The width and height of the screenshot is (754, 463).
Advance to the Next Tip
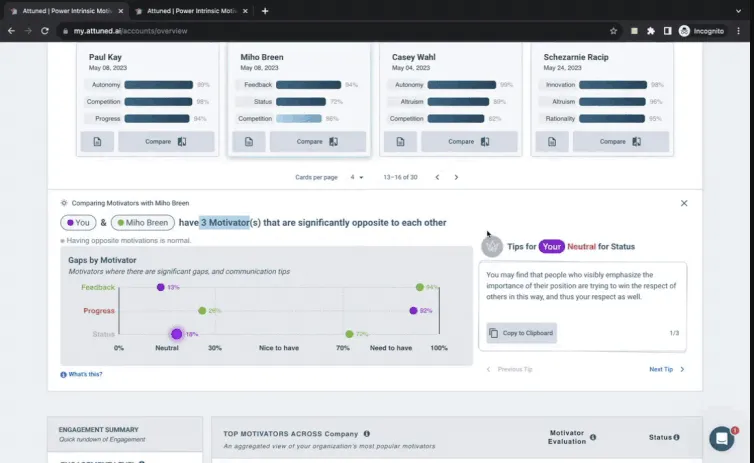(x=666, y=369)
